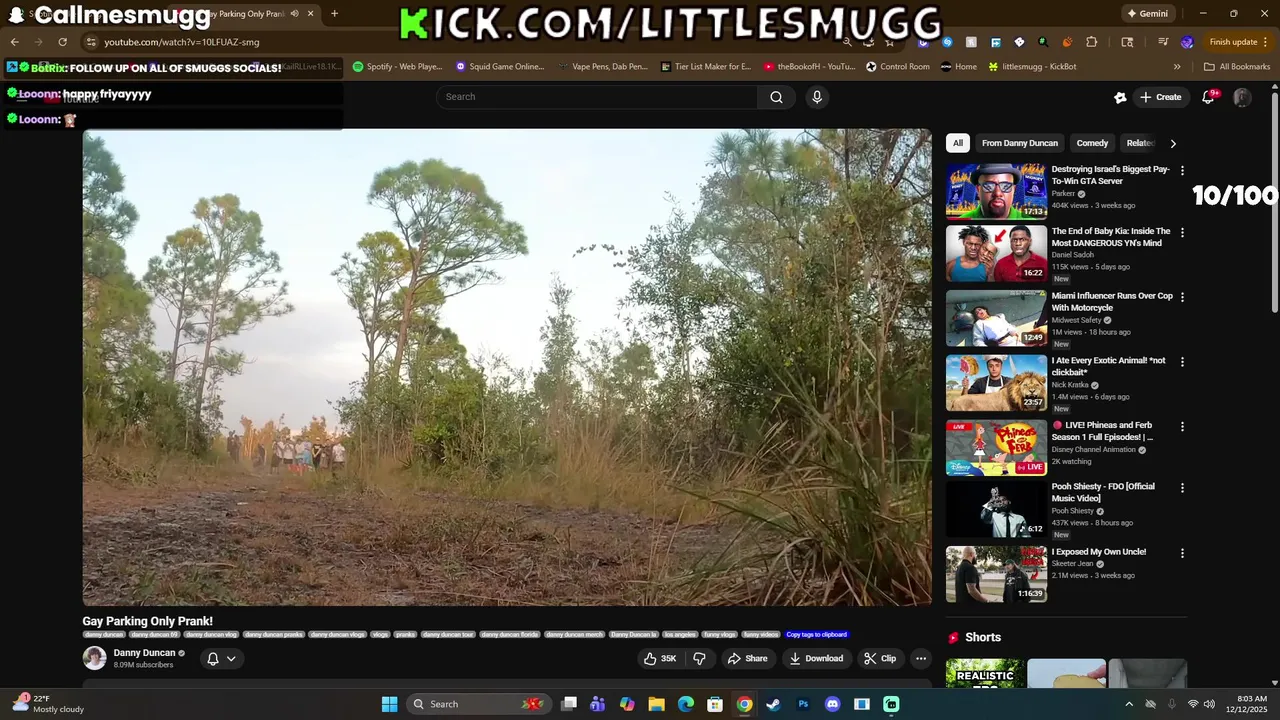Open options for Pooh Shiesty FDO video
The width and height of the screenshot is (1280, 720).
click(x=1182, y=488)
